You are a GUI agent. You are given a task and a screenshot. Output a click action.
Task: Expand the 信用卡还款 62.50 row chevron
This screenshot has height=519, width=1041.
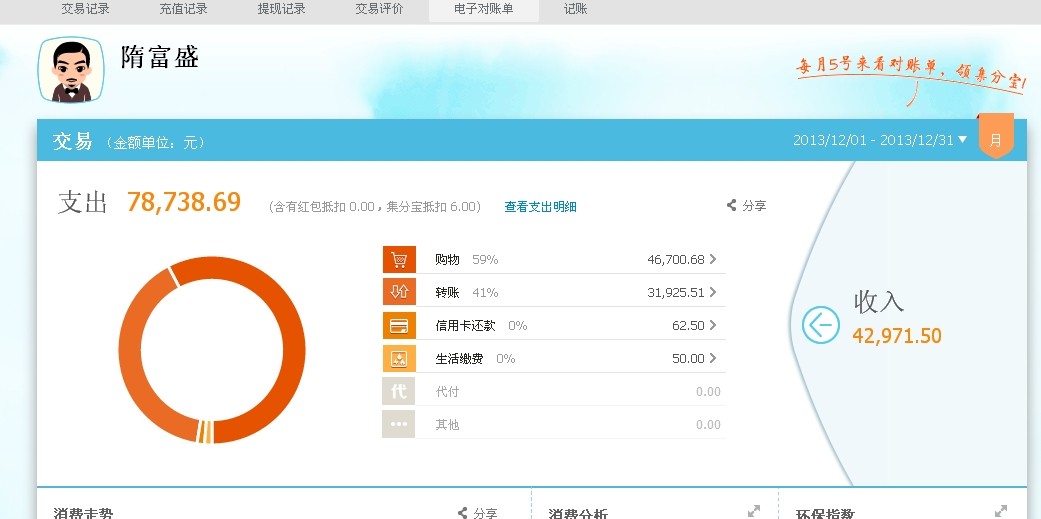coord(713,325)
